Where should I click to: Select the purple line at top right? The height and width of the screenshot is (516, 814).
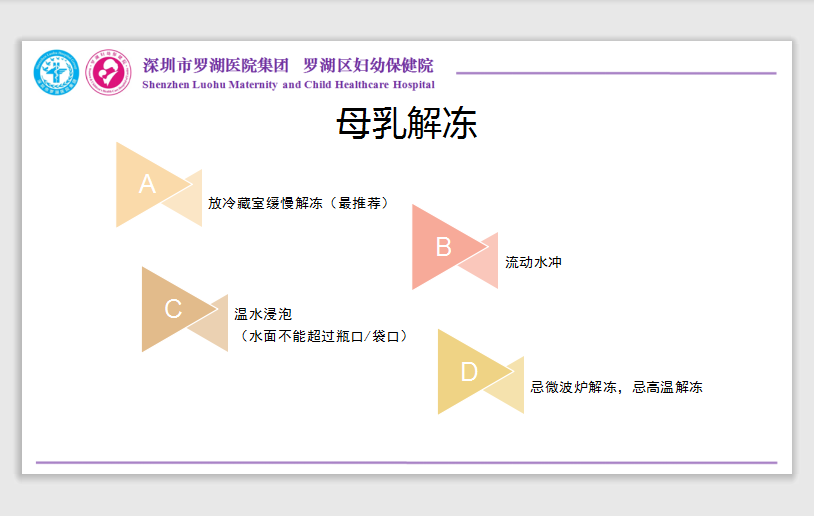coord(616,73)
